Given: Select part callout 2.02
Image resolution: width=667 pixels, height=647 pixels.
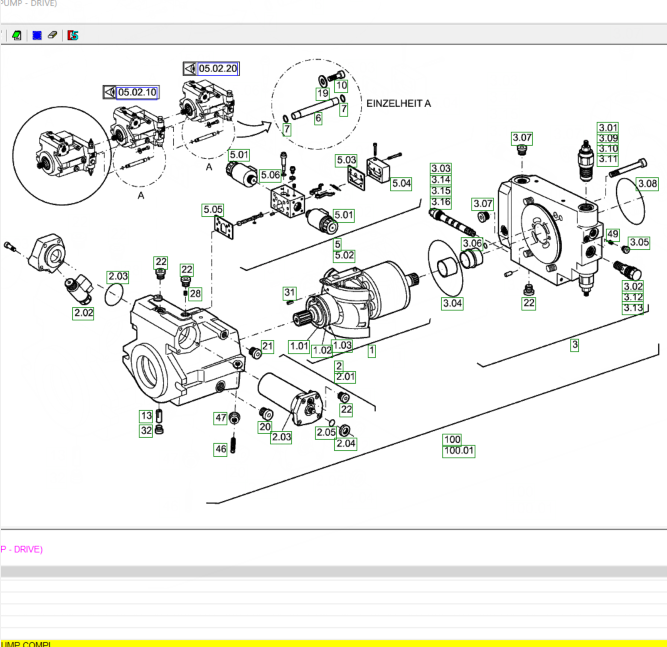Looking at the screenshot, I should [x=83, y=313].
